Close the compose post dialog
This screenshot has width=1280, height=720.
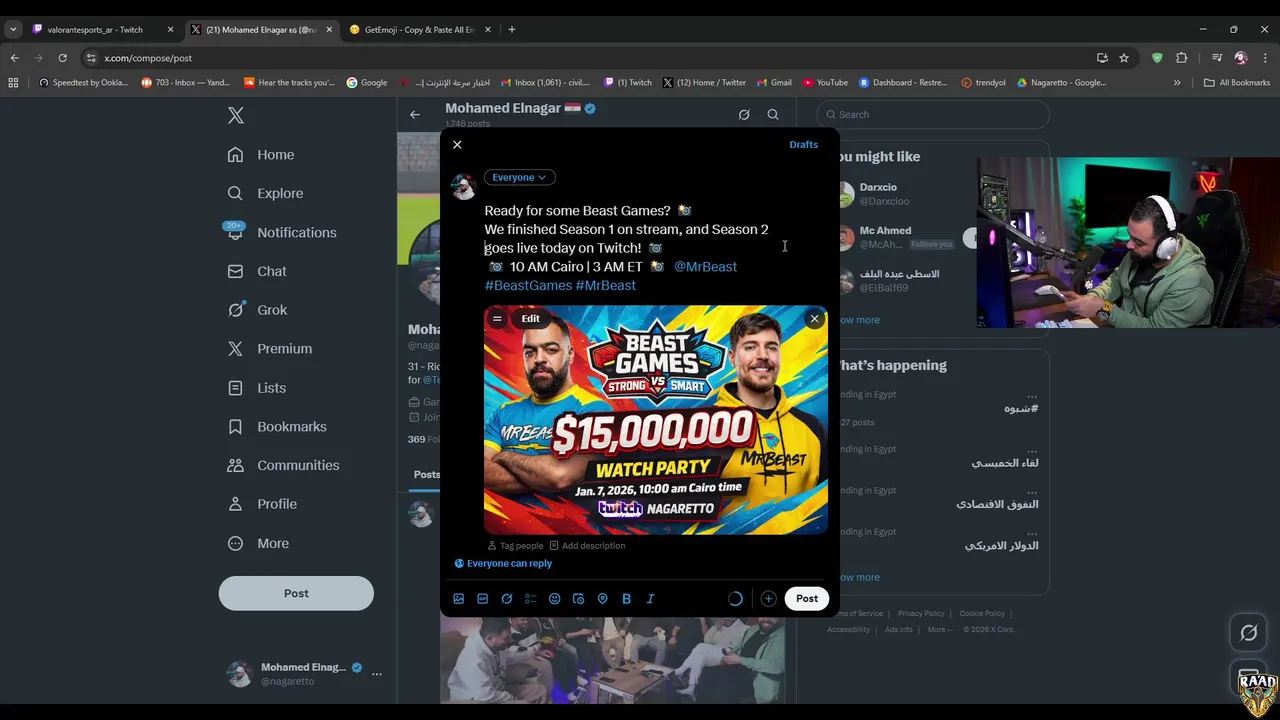tap(457, 145)
